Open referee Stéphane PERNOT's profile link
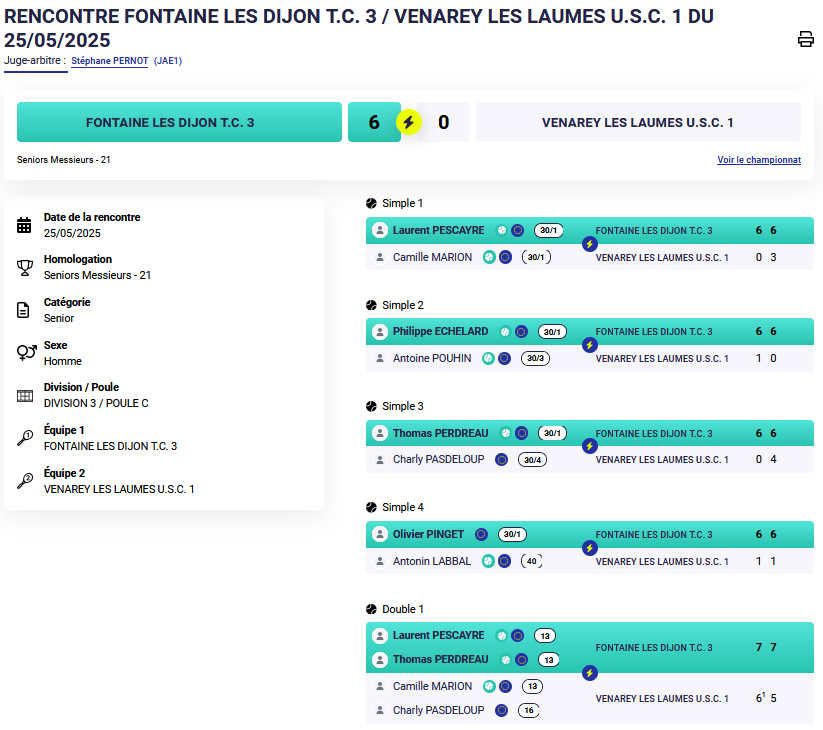Screen dimensions: 823x730 110,61
